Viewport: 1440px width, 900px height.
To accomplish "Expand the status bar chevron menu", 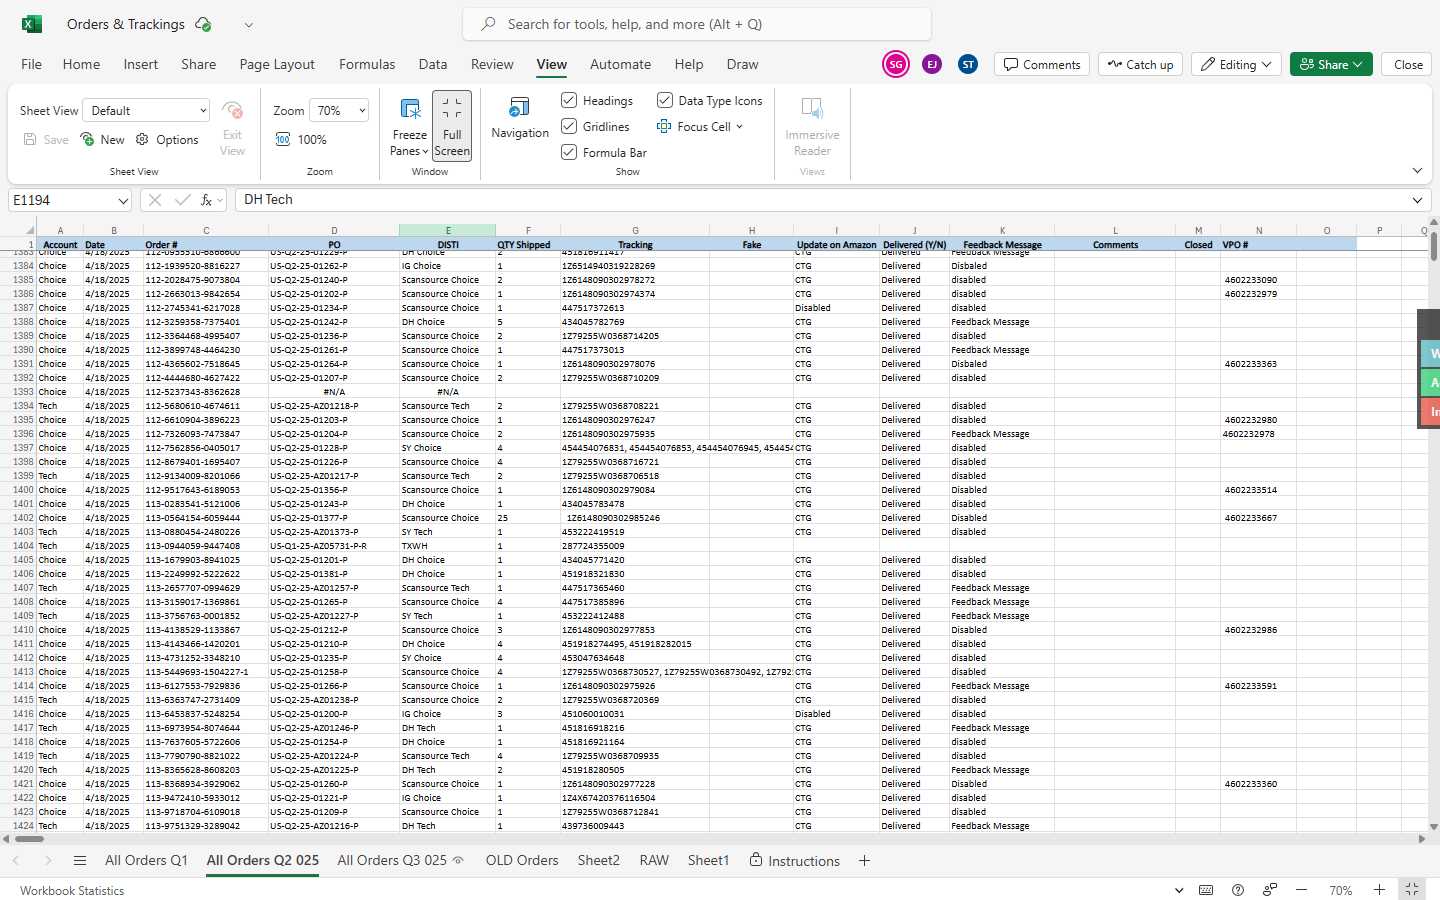I will (1179, 890).
